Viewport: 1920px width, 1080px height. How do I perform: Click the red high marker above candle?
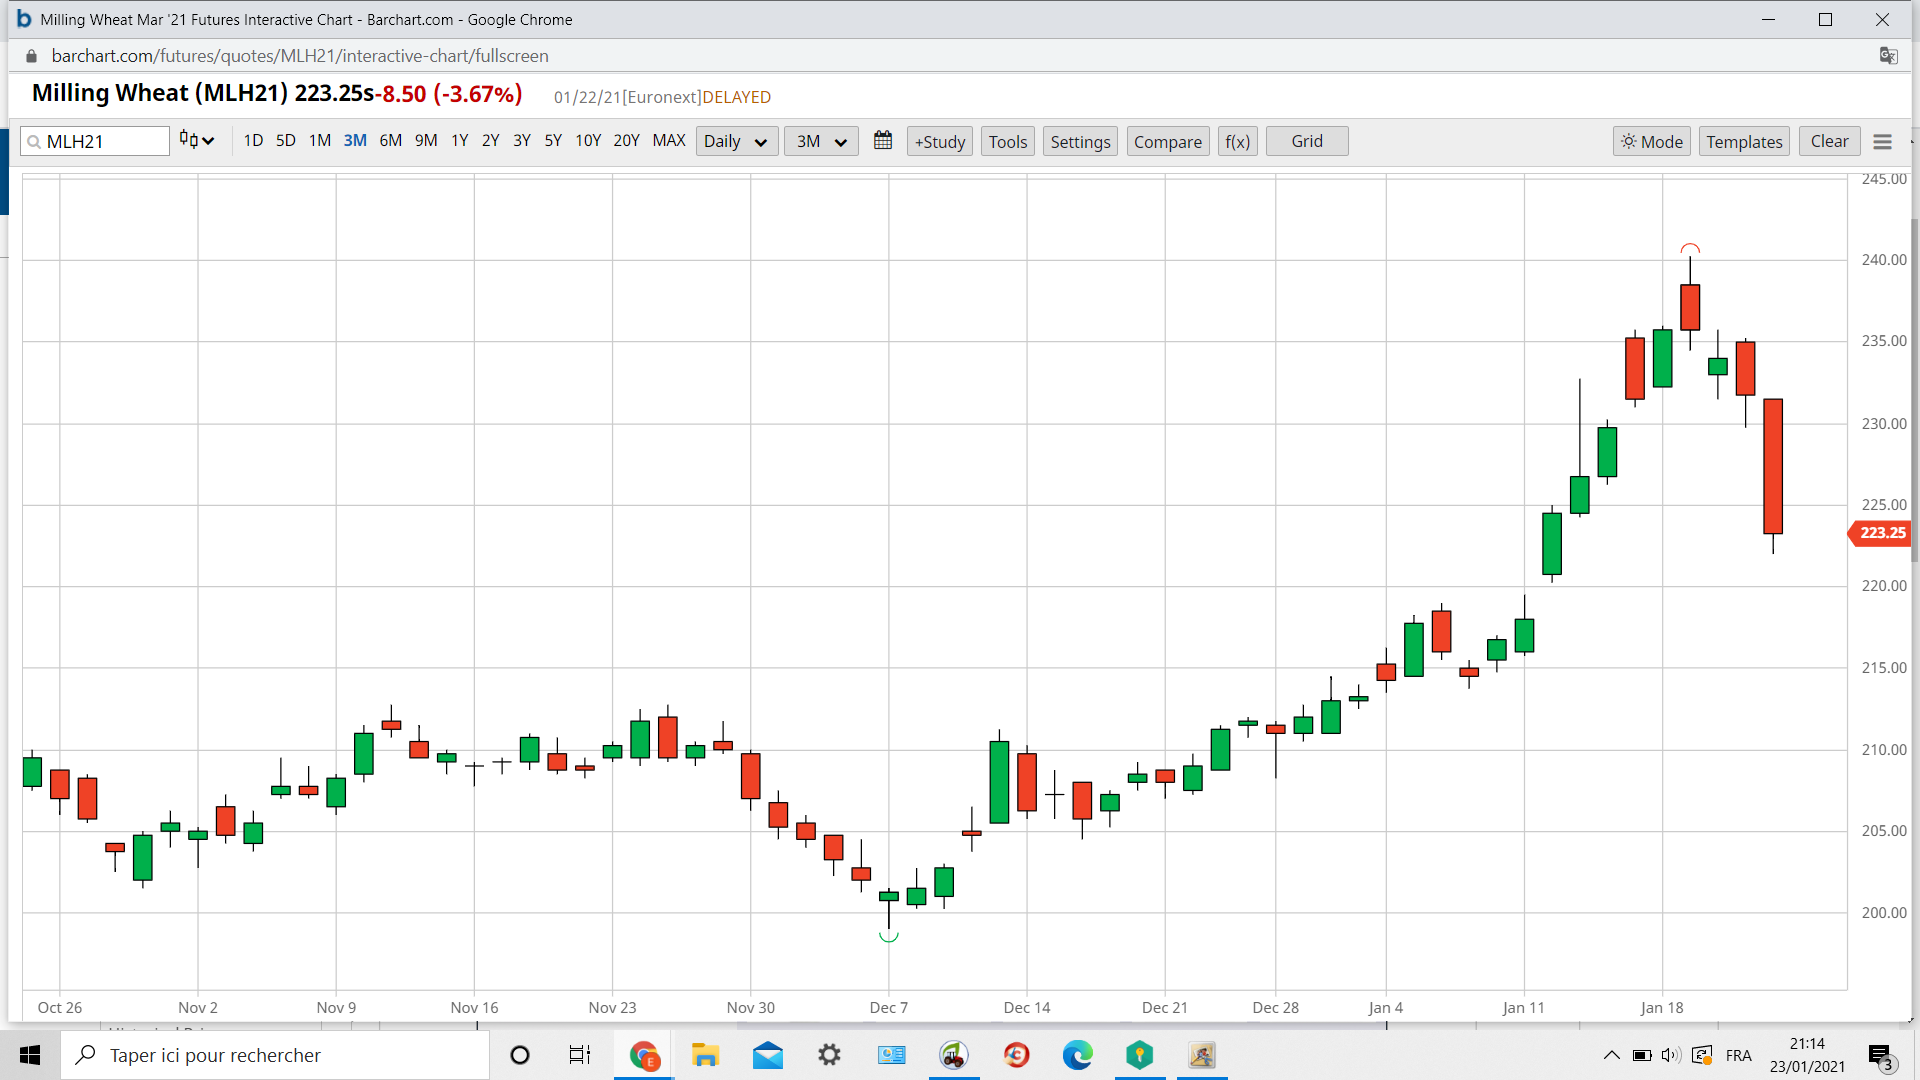(x=1690, y=248)
